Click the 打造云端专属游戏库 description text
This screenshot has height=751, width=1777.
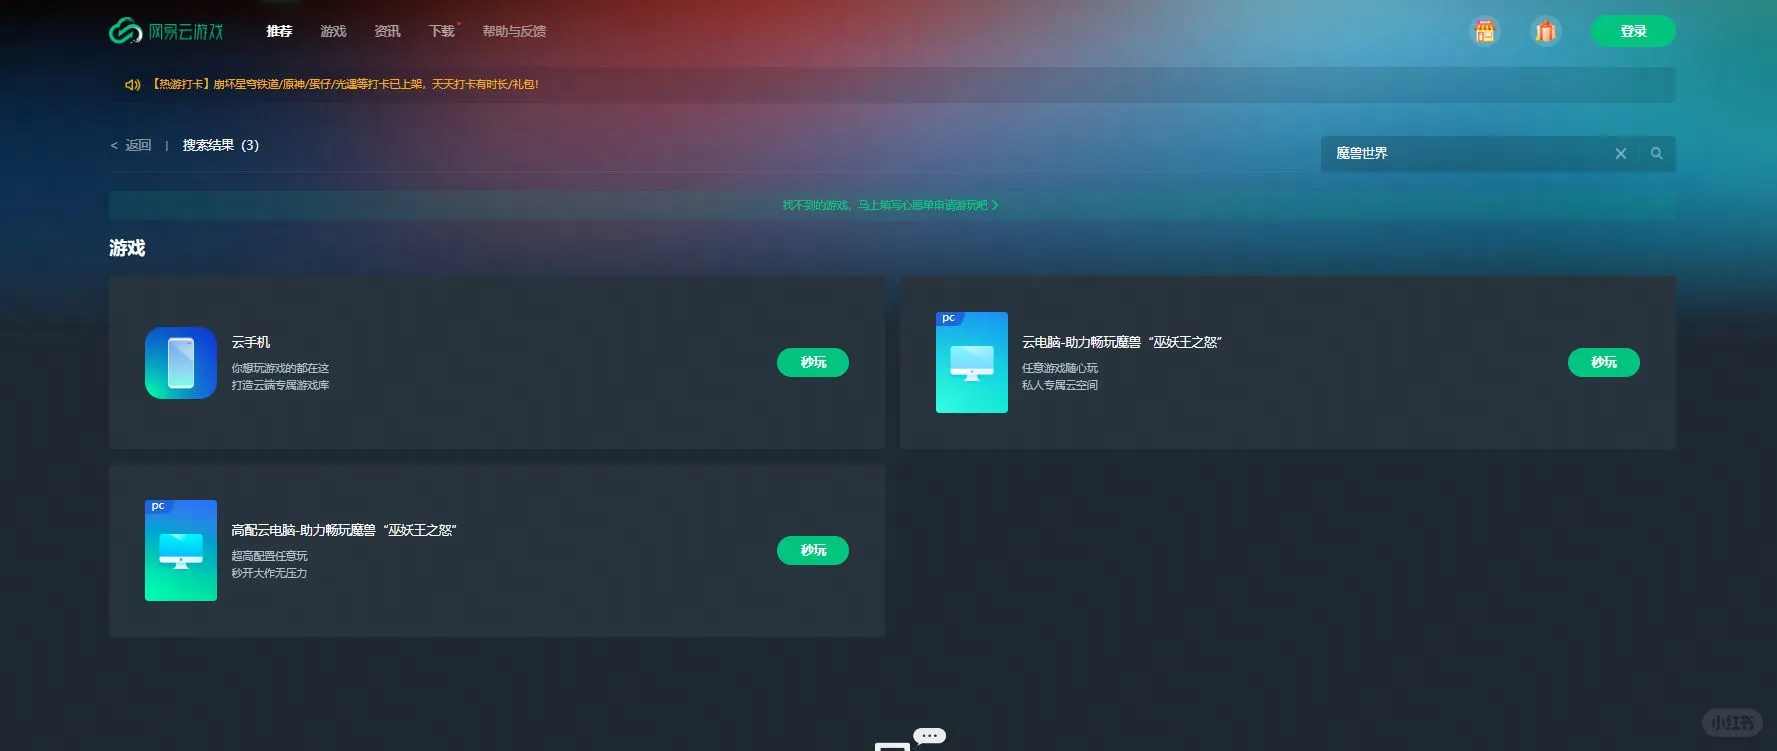pos(280,385)
